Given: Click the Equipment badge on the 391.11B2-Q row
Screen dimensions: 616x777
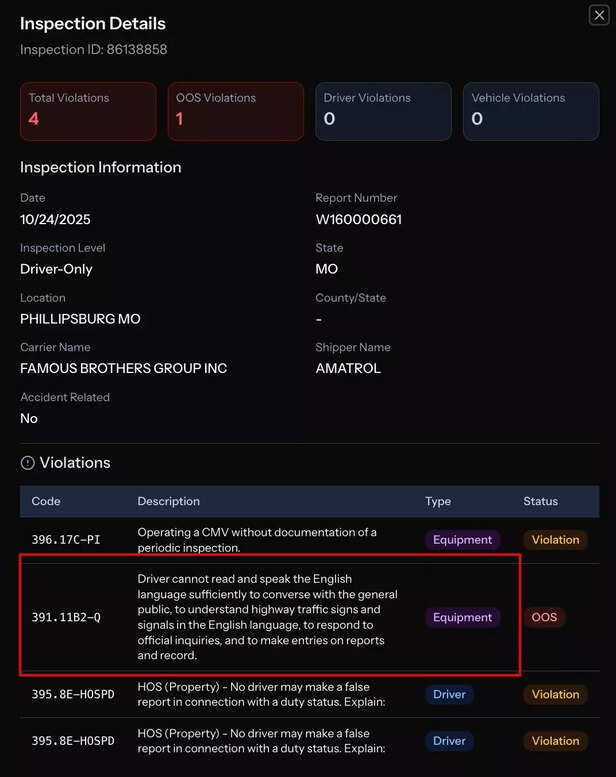Looking at the screenshot, I should pyautogui.click(x=462, y=618).
